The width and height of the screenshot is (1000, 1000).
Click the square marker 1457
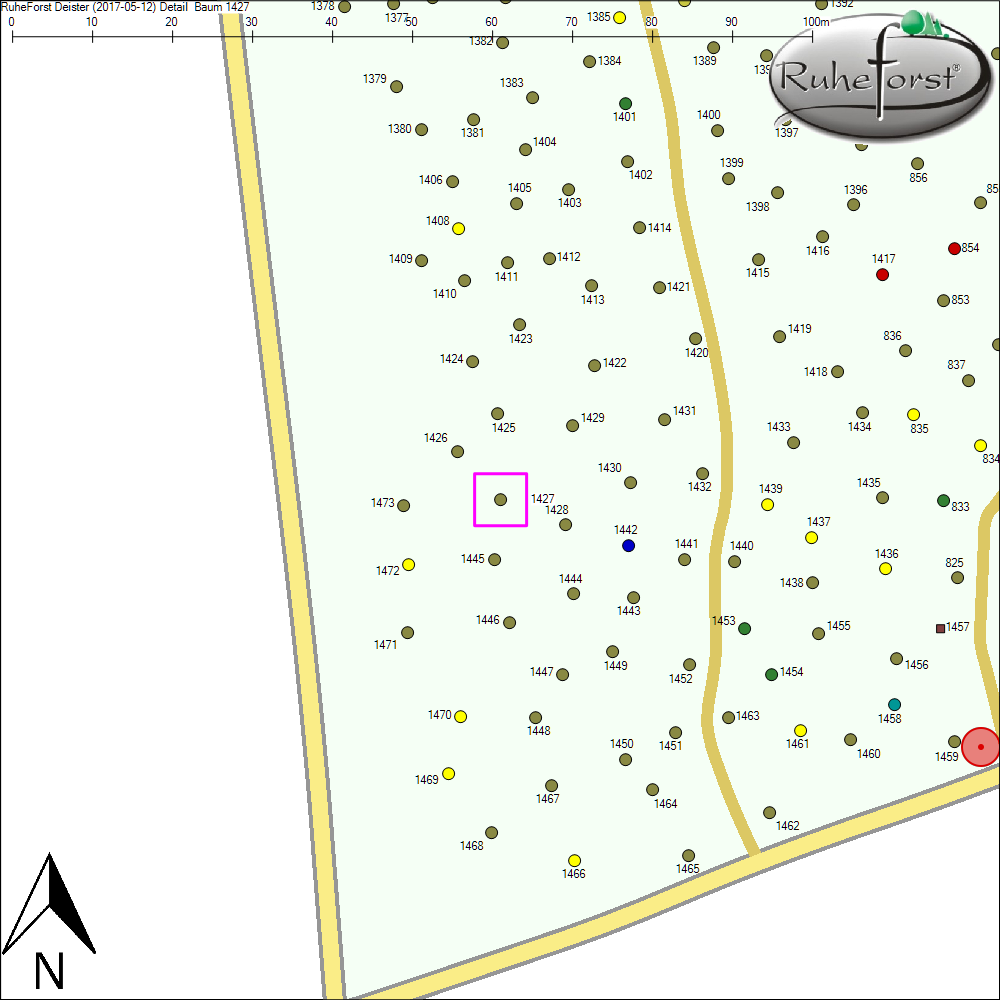pyautogui.click(x=940, y=628)
